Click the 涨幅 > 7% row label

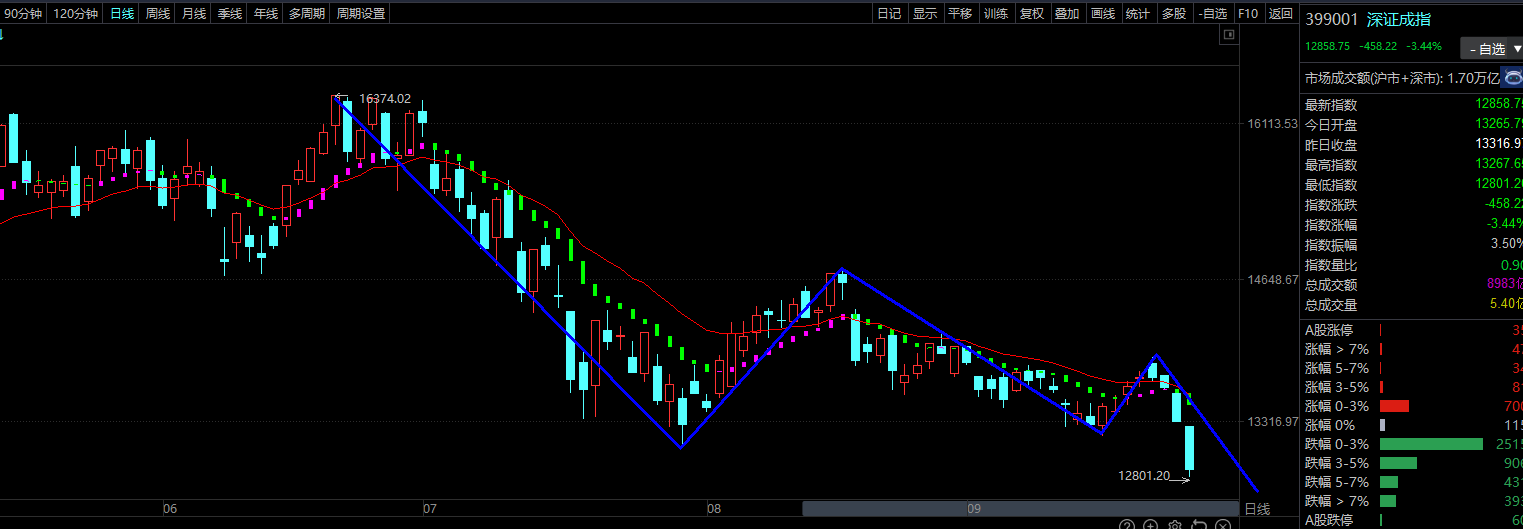point(1337,349)
